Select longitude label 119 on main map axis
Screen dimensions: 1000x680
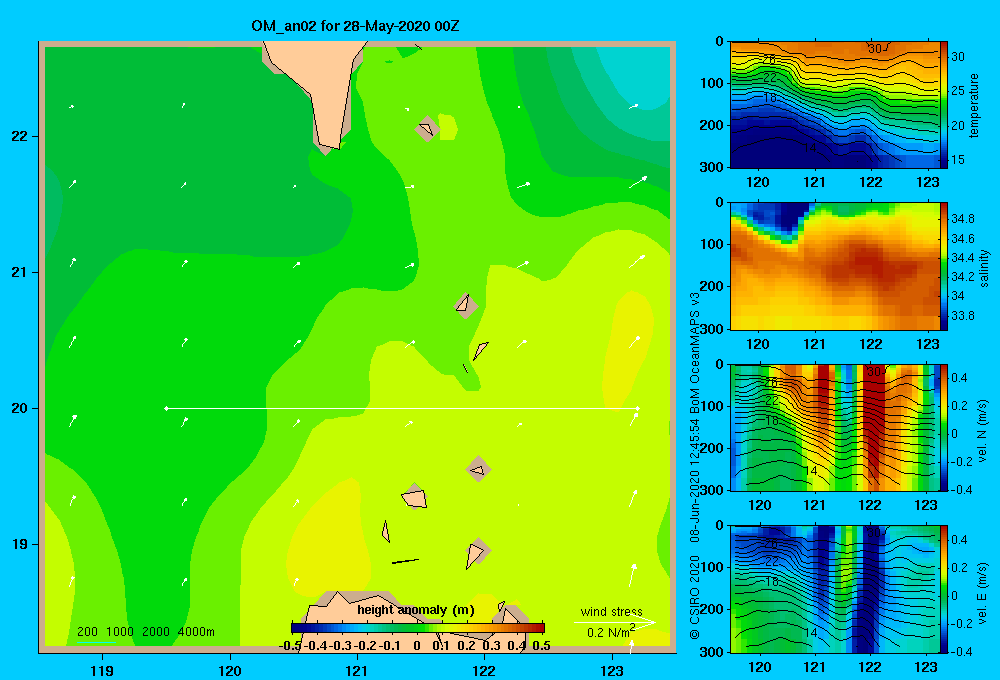pyautogui.click(x=102, y=670)
